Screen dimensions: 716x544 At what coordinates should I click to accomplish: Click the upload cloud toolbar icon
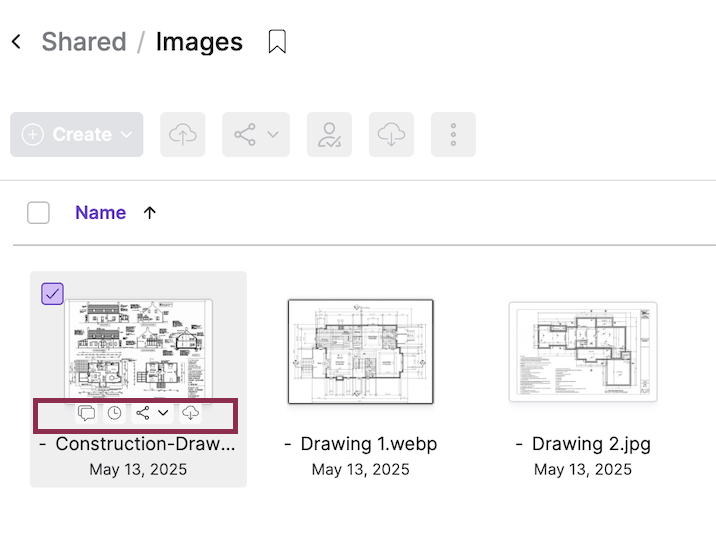pos(183,134)
